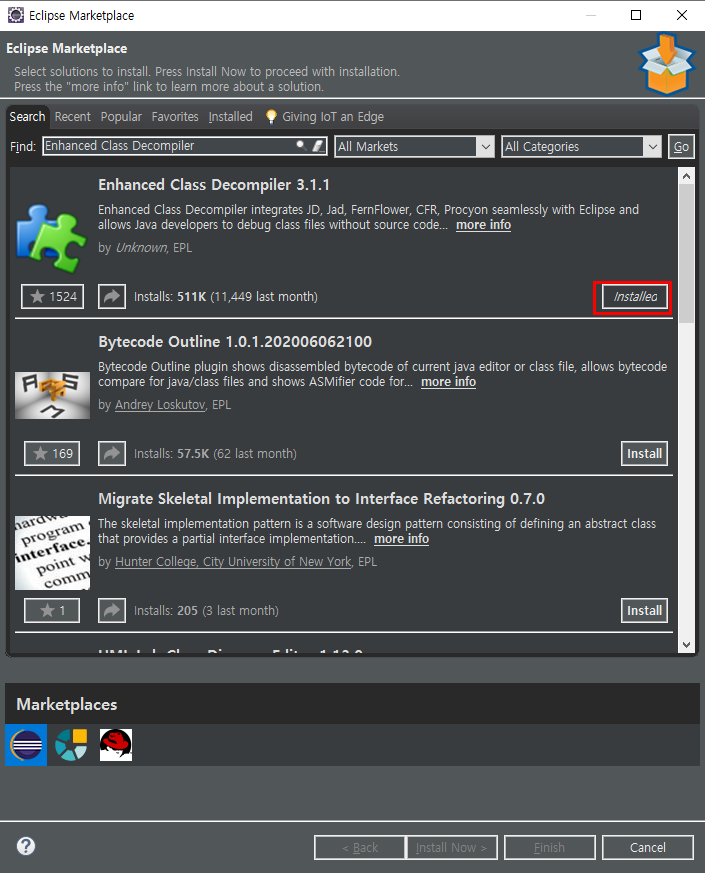Click the Install Now button
Image resolution: width=705 pixels, height=873 pixels.
point(452,847)
